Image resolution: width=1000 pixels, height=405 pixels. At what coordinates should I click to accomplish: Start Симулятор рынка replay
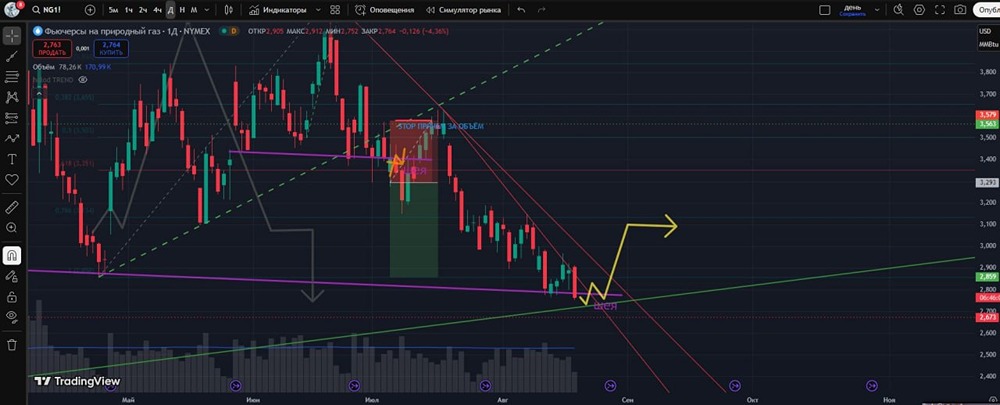(464, 10)
